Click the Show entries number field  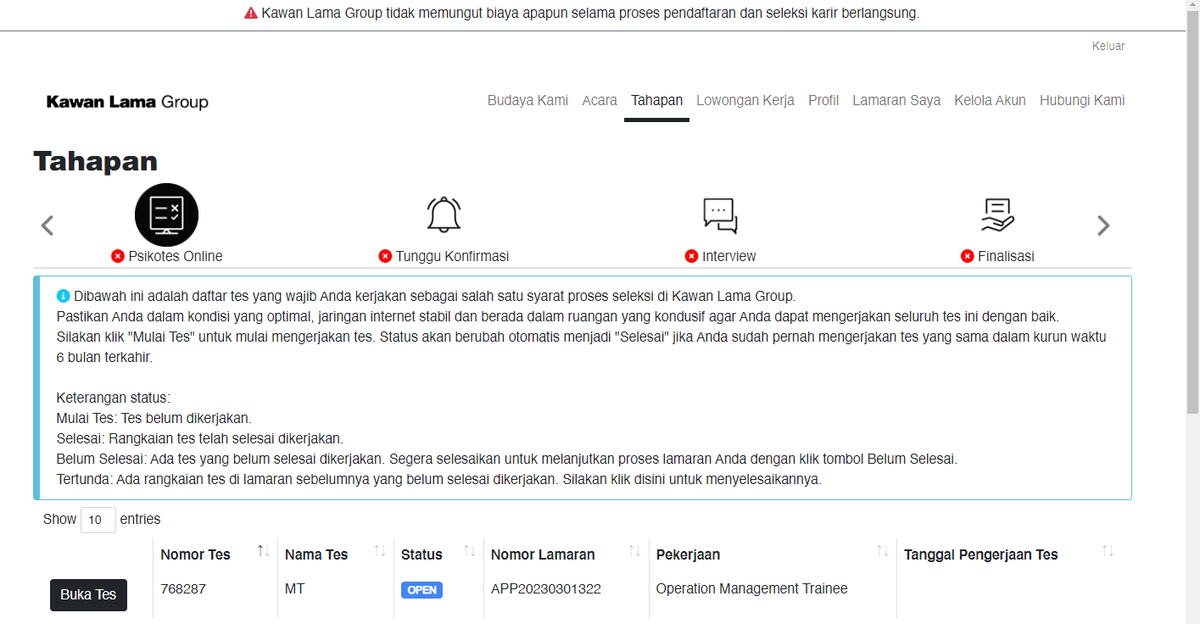98,520
